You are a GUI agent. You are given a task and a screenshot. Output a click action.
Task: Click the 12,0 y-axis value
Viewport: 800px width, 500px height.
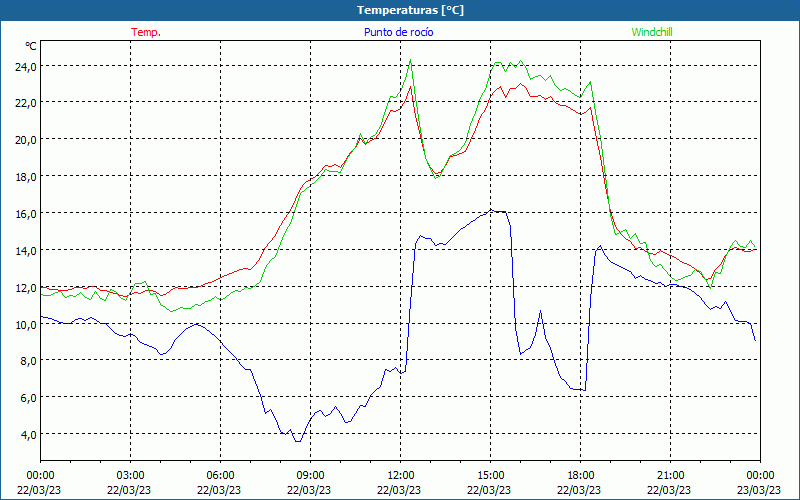coord(26,287)
